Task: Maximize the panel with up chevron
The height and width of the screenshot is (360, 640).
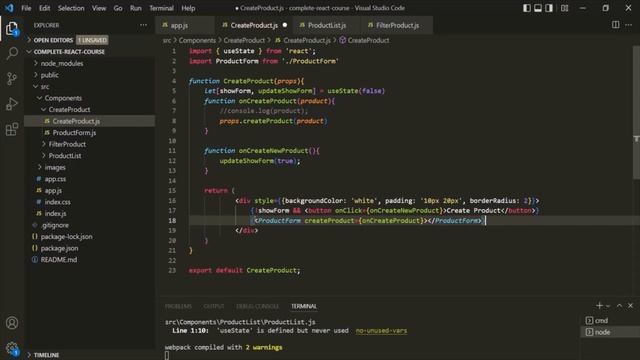Action: [x=619, y=305]
